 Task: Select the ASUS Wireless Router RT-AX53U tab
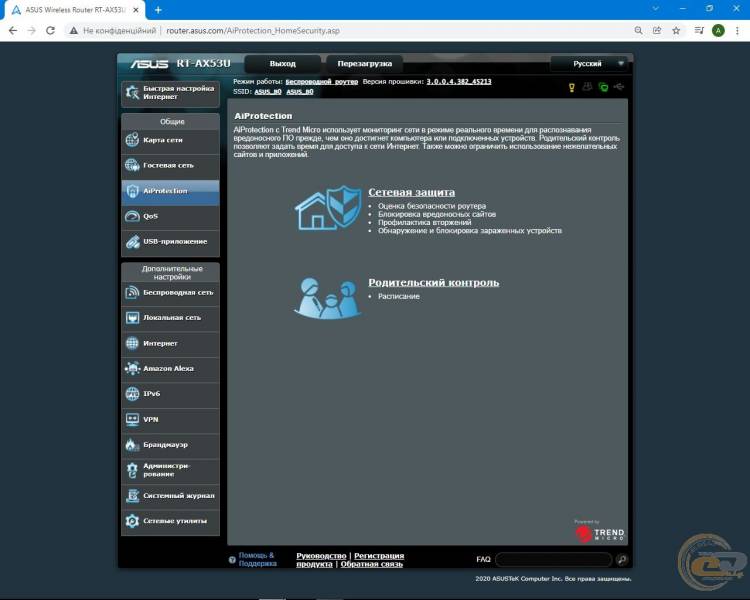point(75,10)
